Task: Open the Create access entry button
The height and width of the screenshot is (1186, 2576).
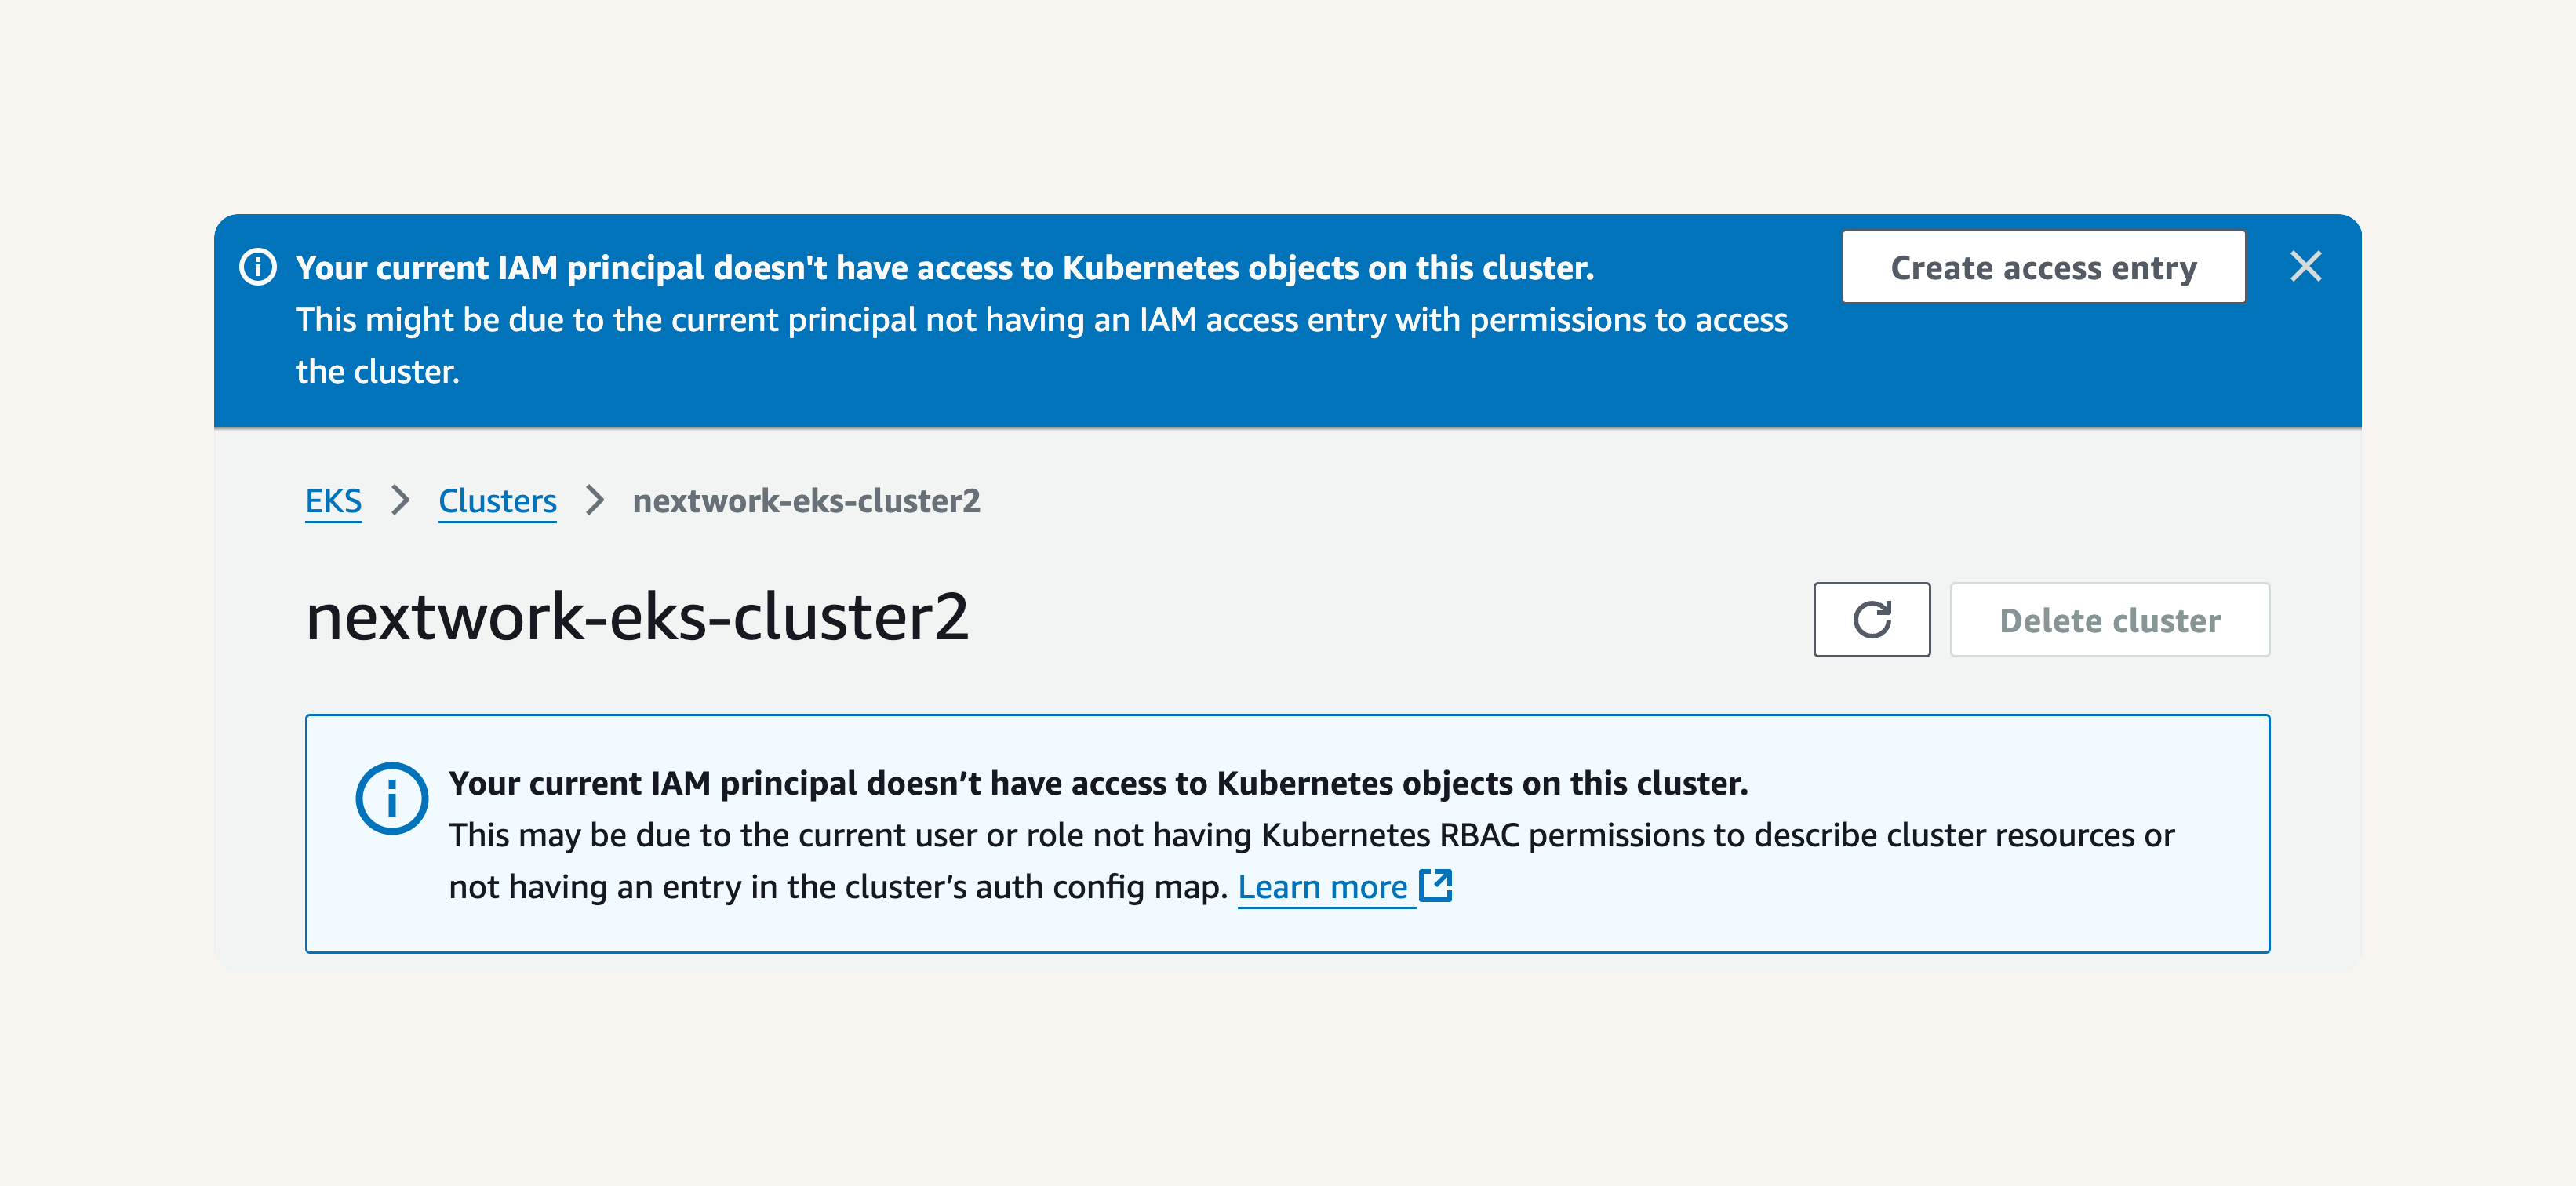Action: (2043, 267)
